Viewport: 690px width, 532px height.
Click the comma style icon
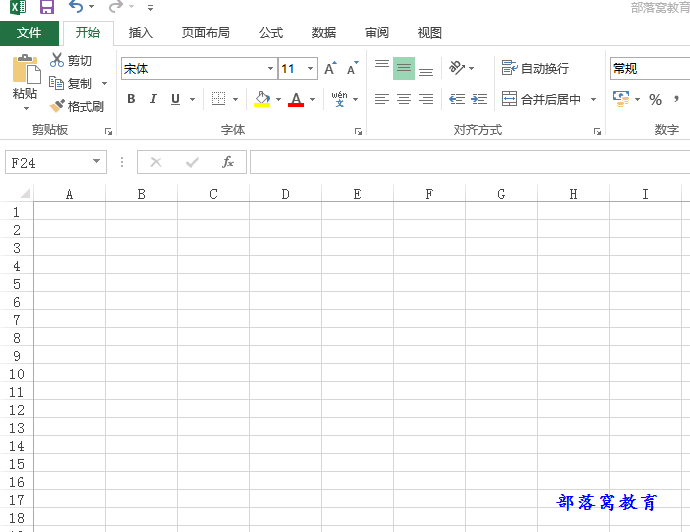point(676,99)
